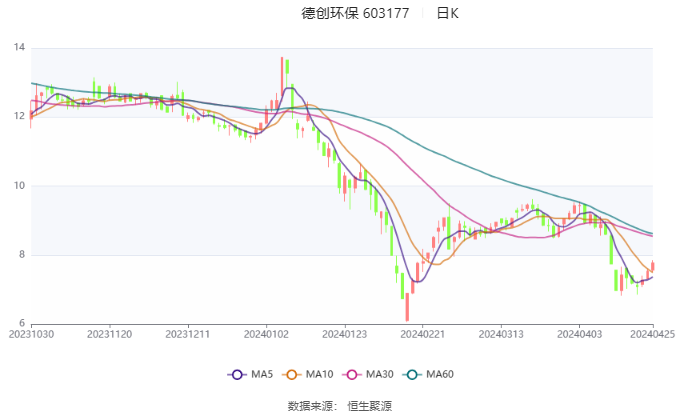
Task: Click the 20240425 end date label
Action: point(652,335)
